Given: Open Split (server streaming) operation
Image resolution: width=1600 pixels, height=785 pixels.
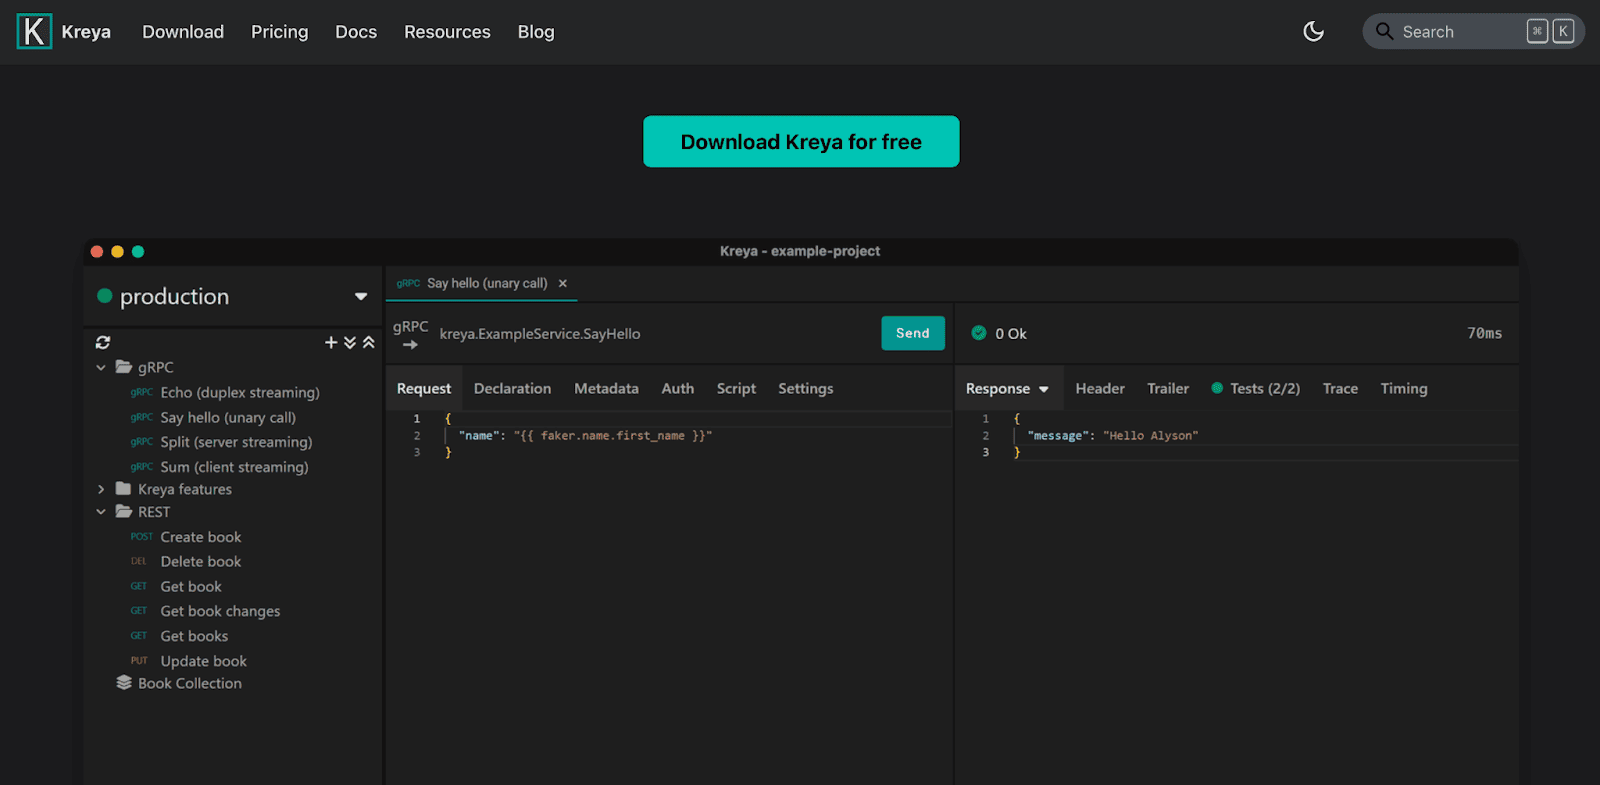Looking at the screenshot, I should [236, 442].
